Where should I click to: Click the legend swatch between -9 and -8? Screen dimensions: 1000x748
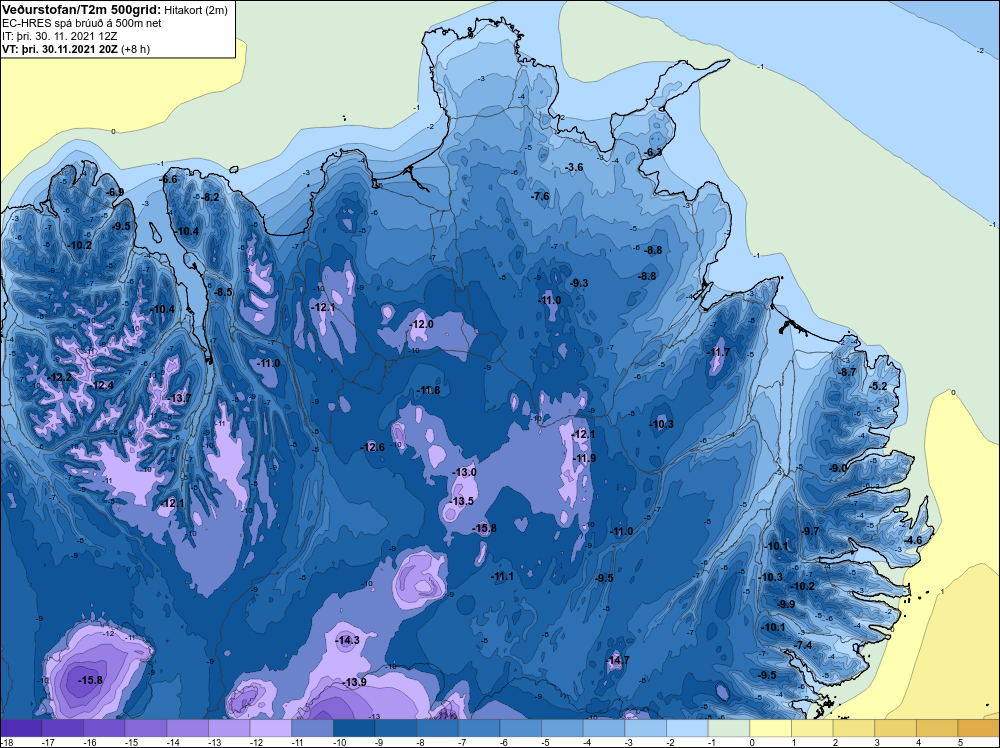tap(396, 728)
